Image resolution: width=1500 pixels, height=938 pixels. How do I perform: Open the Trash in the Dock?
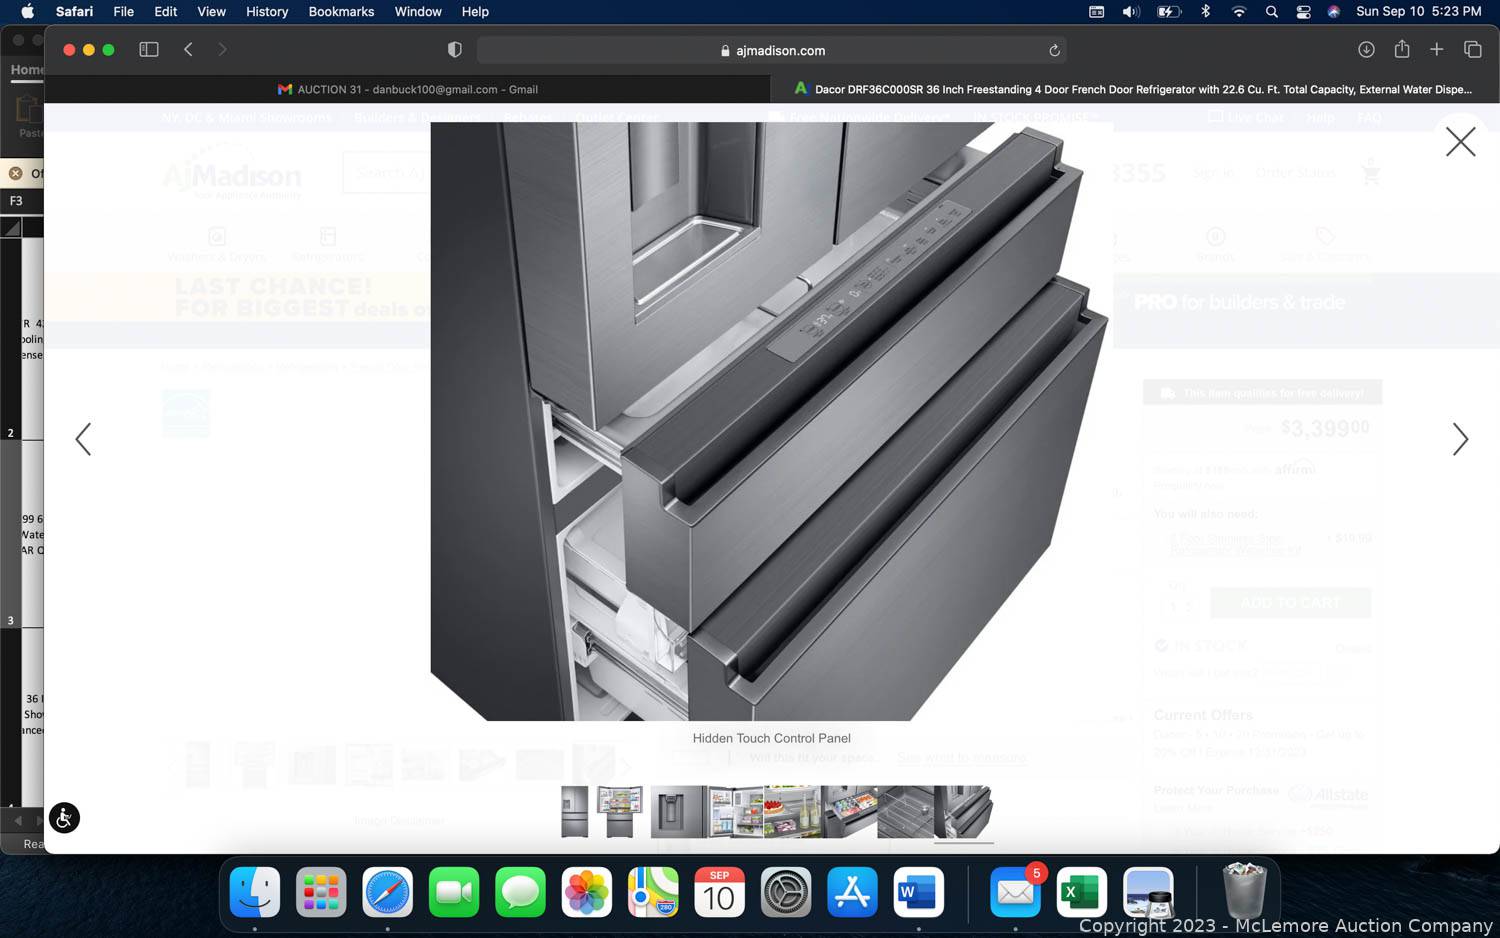[x=1245, y=891]
